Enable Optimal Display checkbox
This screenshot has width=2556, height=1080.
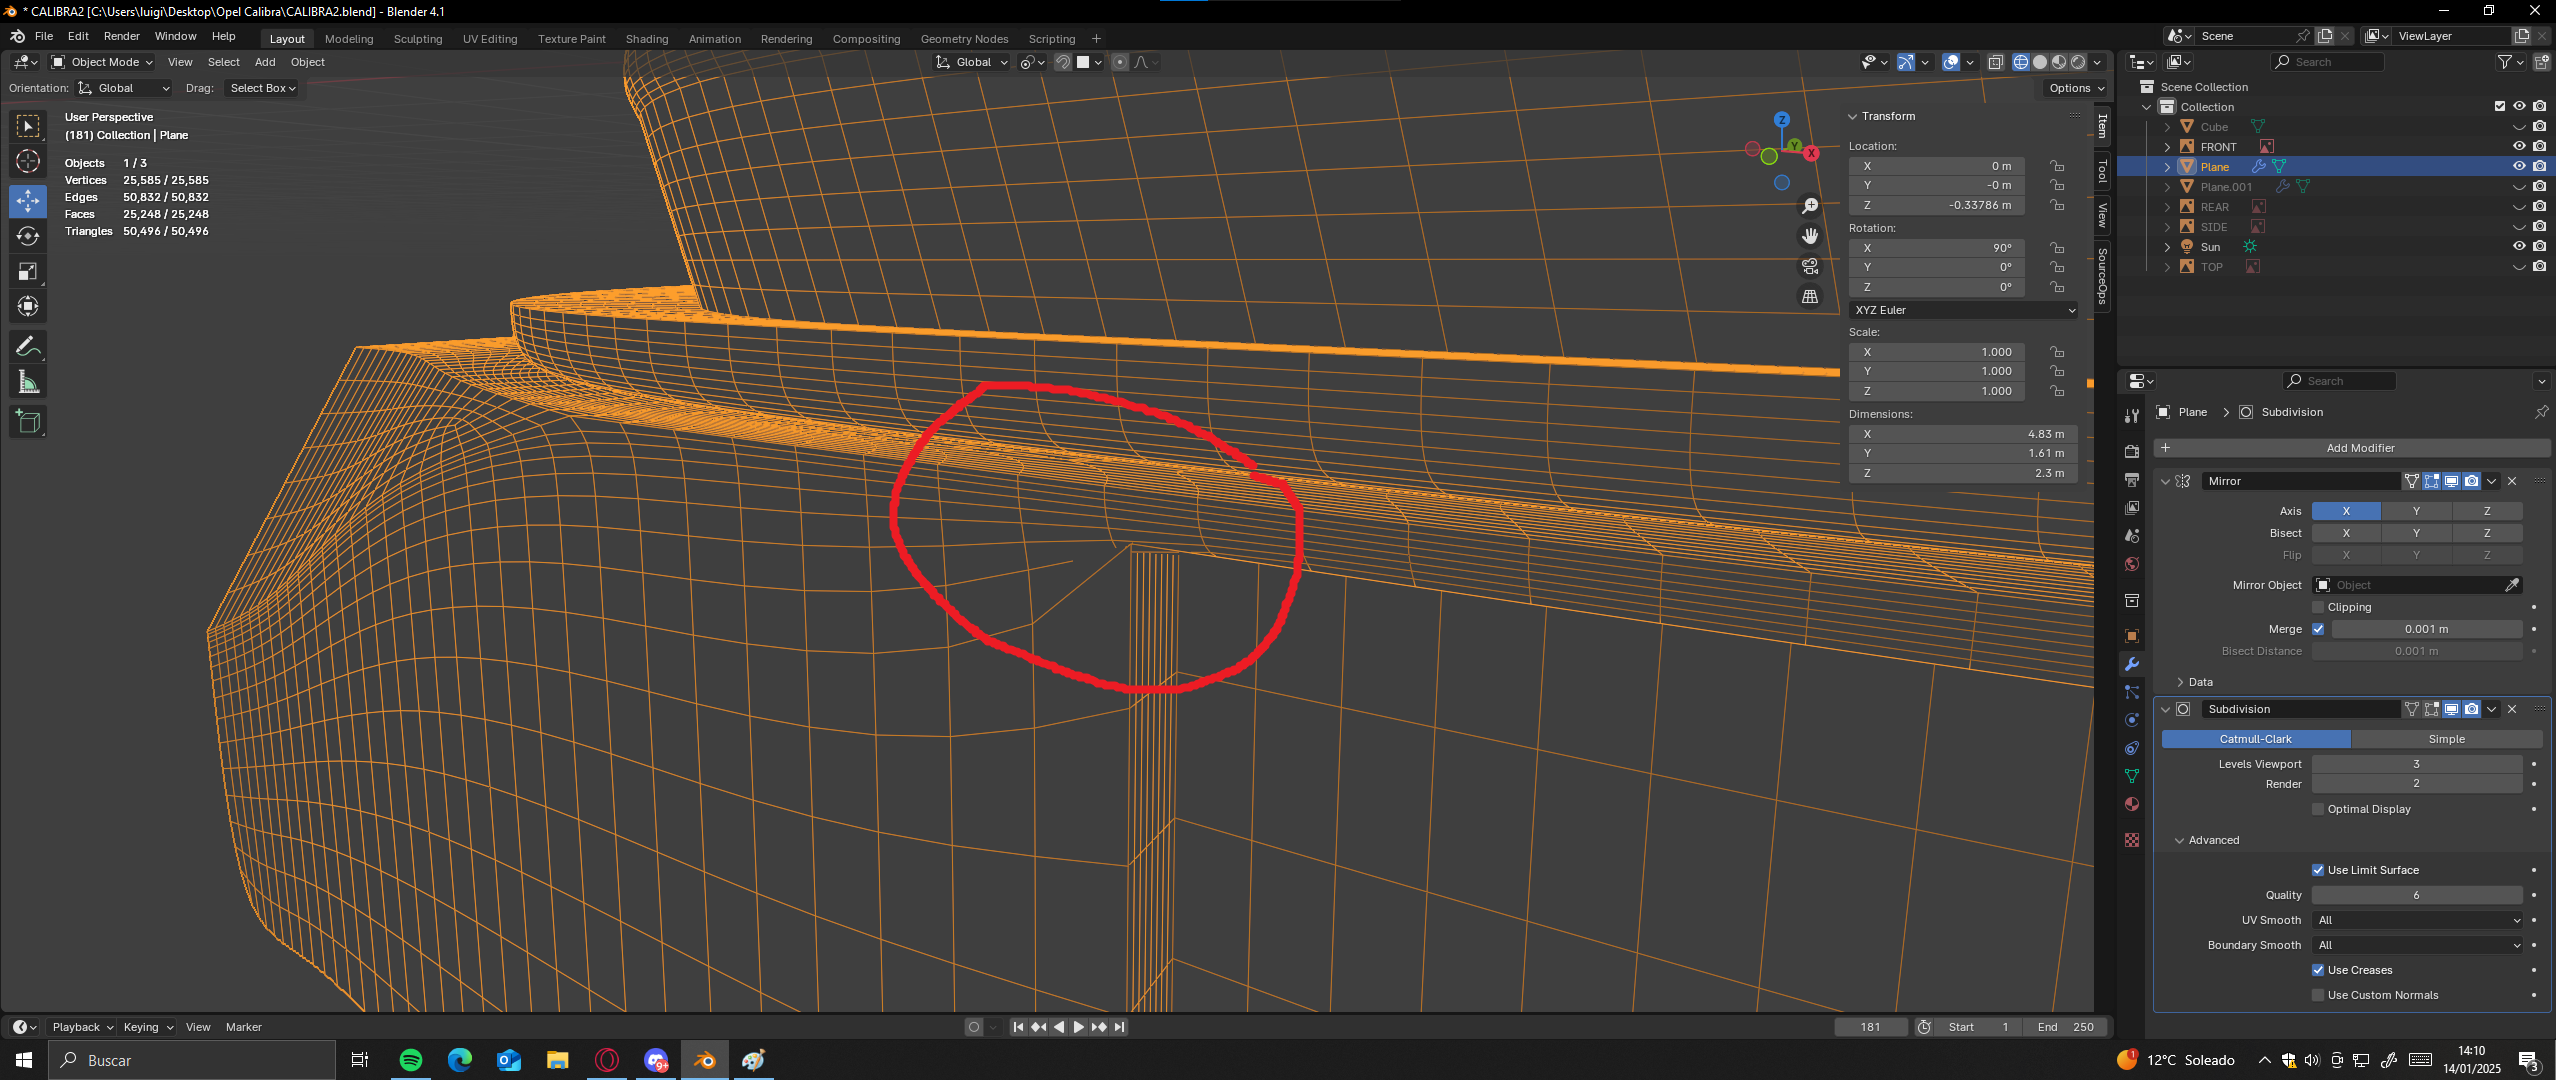[x=2318, y=809]
